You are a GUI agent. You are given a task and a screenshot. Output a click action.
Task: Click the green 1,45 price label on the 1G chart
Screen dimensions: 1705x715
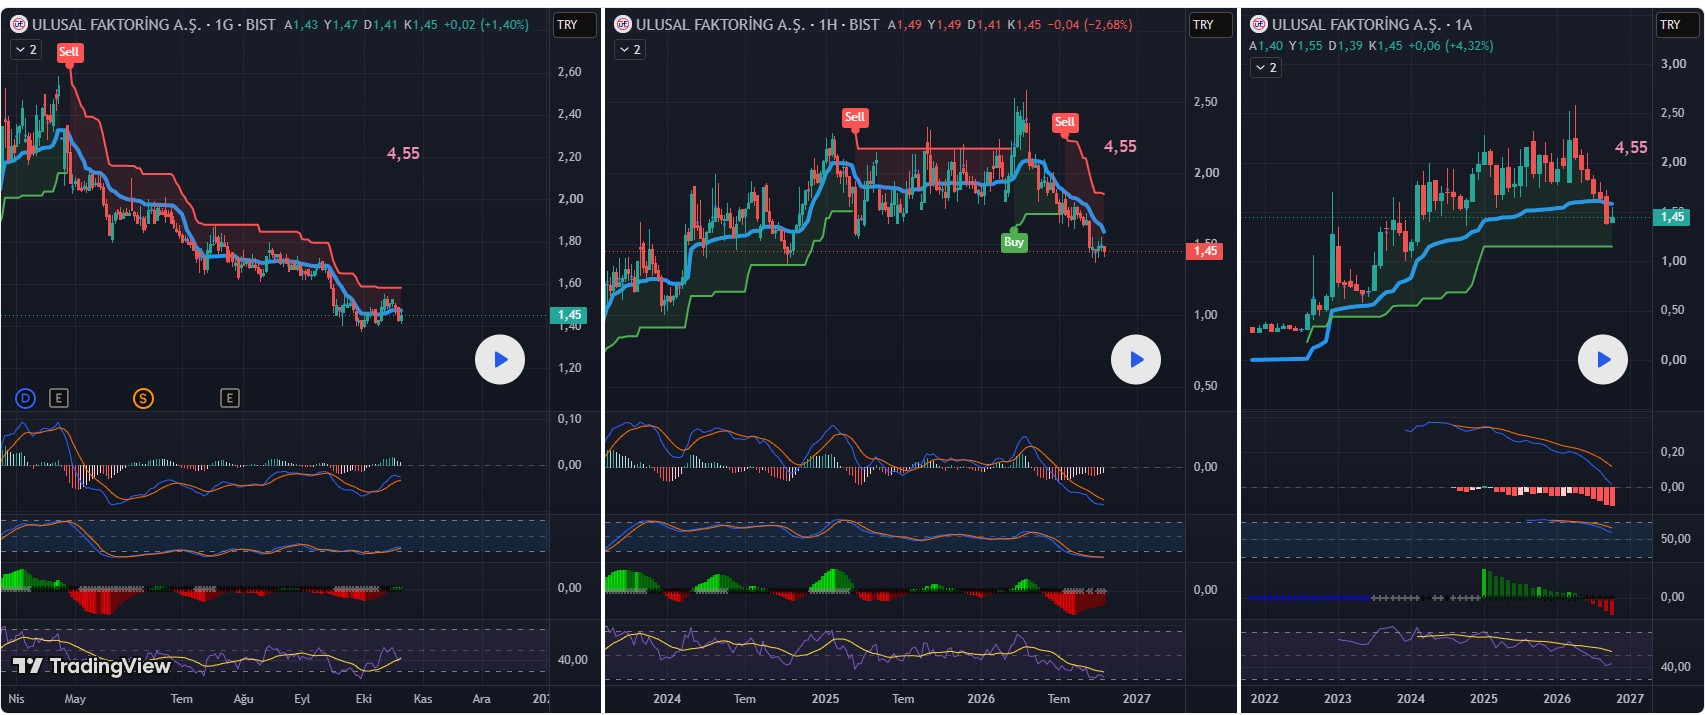pyautogui.click(x=569, y=315)
